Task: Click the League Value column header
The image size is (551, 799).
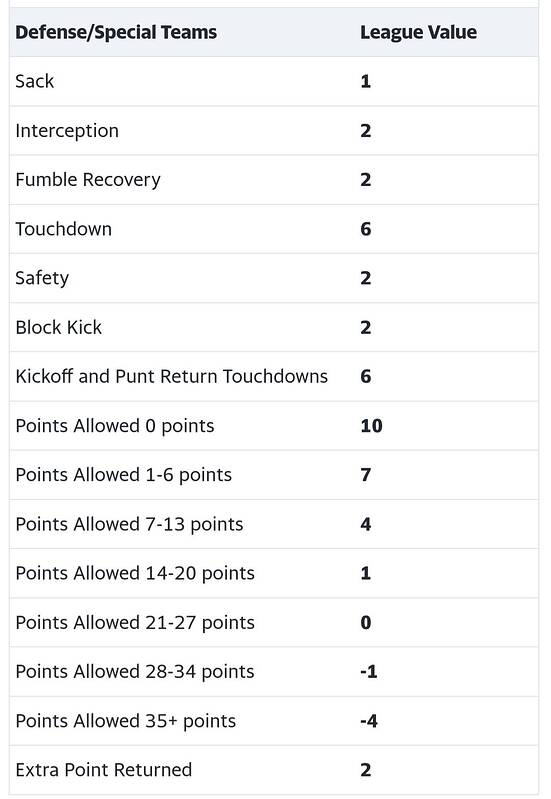Action: click(418, 32)
